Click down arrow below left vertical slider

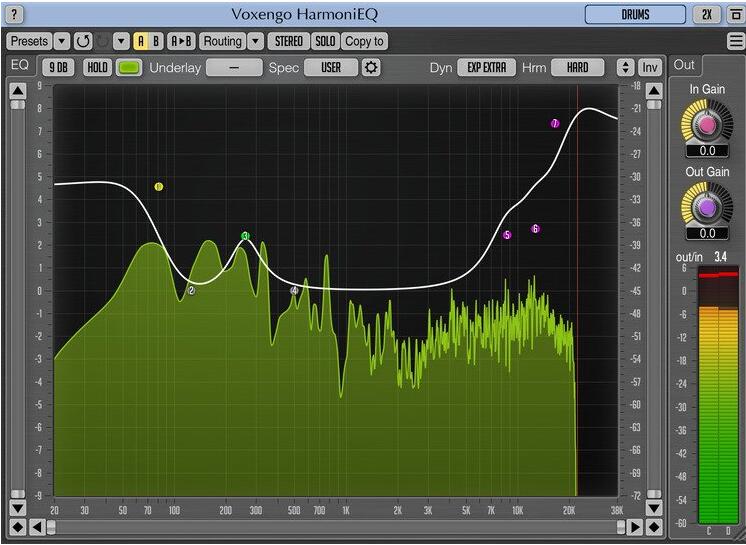click(18, 508)
